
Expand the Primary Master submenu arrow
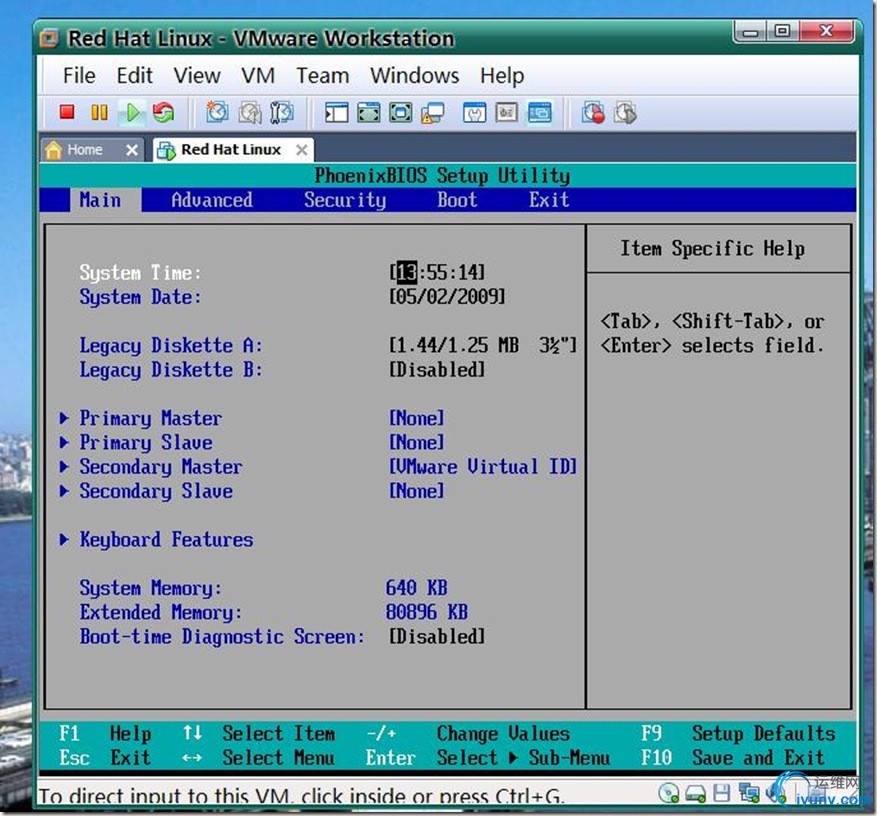click(x=64, y=418)
